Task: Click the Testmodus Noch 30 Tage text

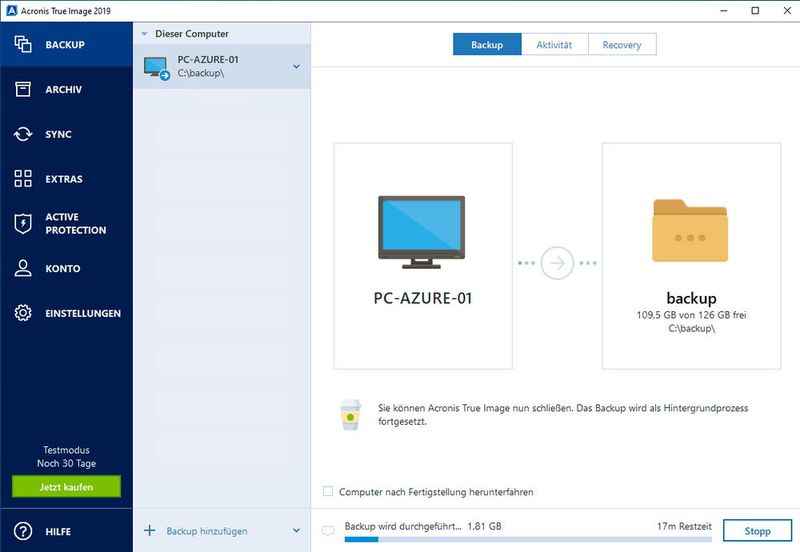Action: [66, 457]
